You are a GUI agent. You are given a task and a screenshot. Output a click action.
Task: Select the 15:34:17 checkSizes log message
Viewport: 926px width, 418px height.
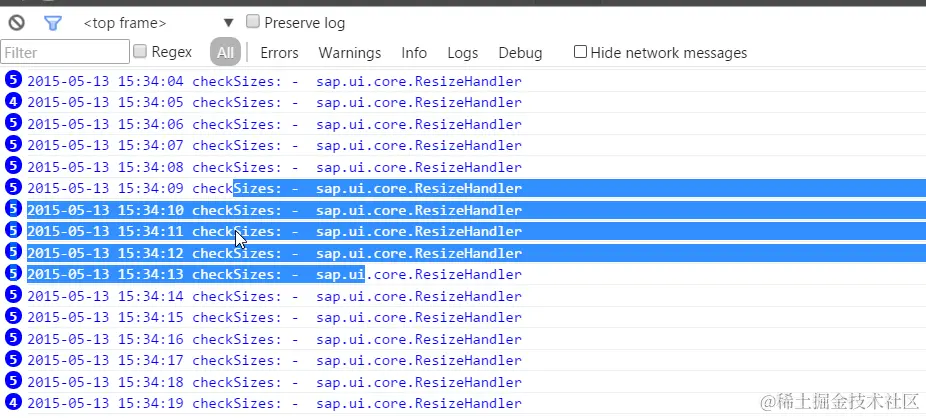pos(275,361)
